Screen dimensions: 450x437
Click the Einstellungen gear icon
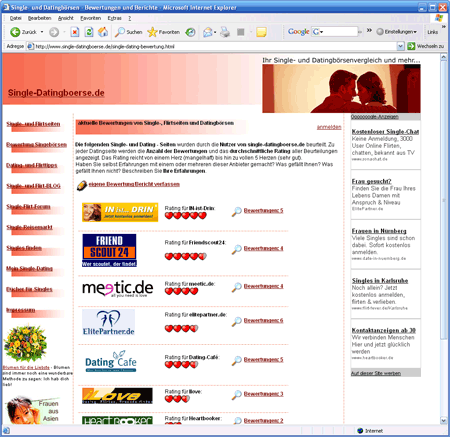click(380, 32)
